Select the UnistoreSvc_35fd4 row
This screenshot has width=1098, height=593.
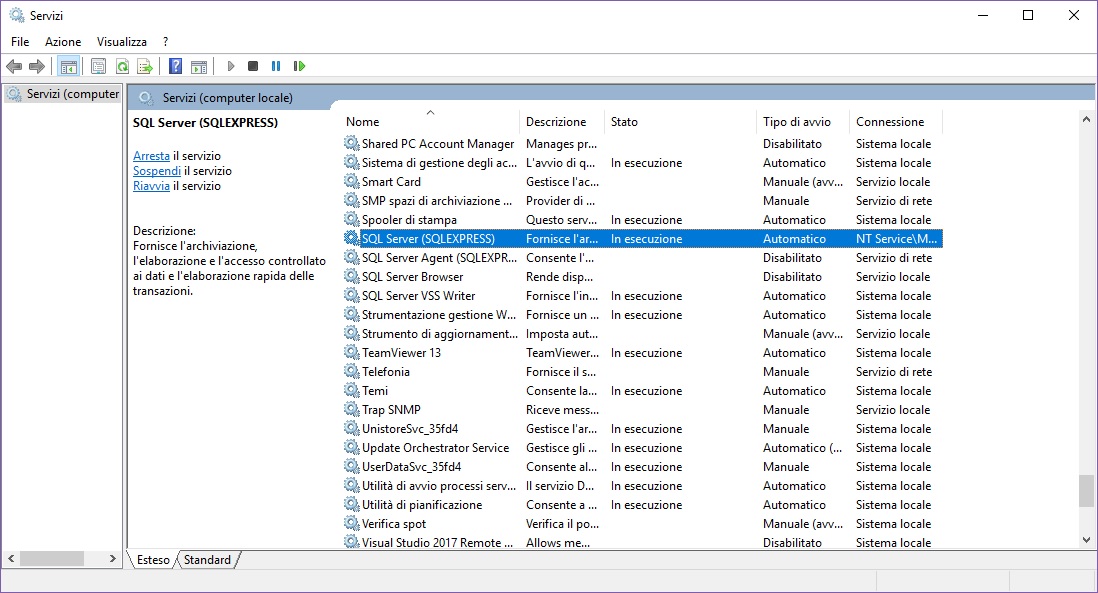(x=643, y=428)
